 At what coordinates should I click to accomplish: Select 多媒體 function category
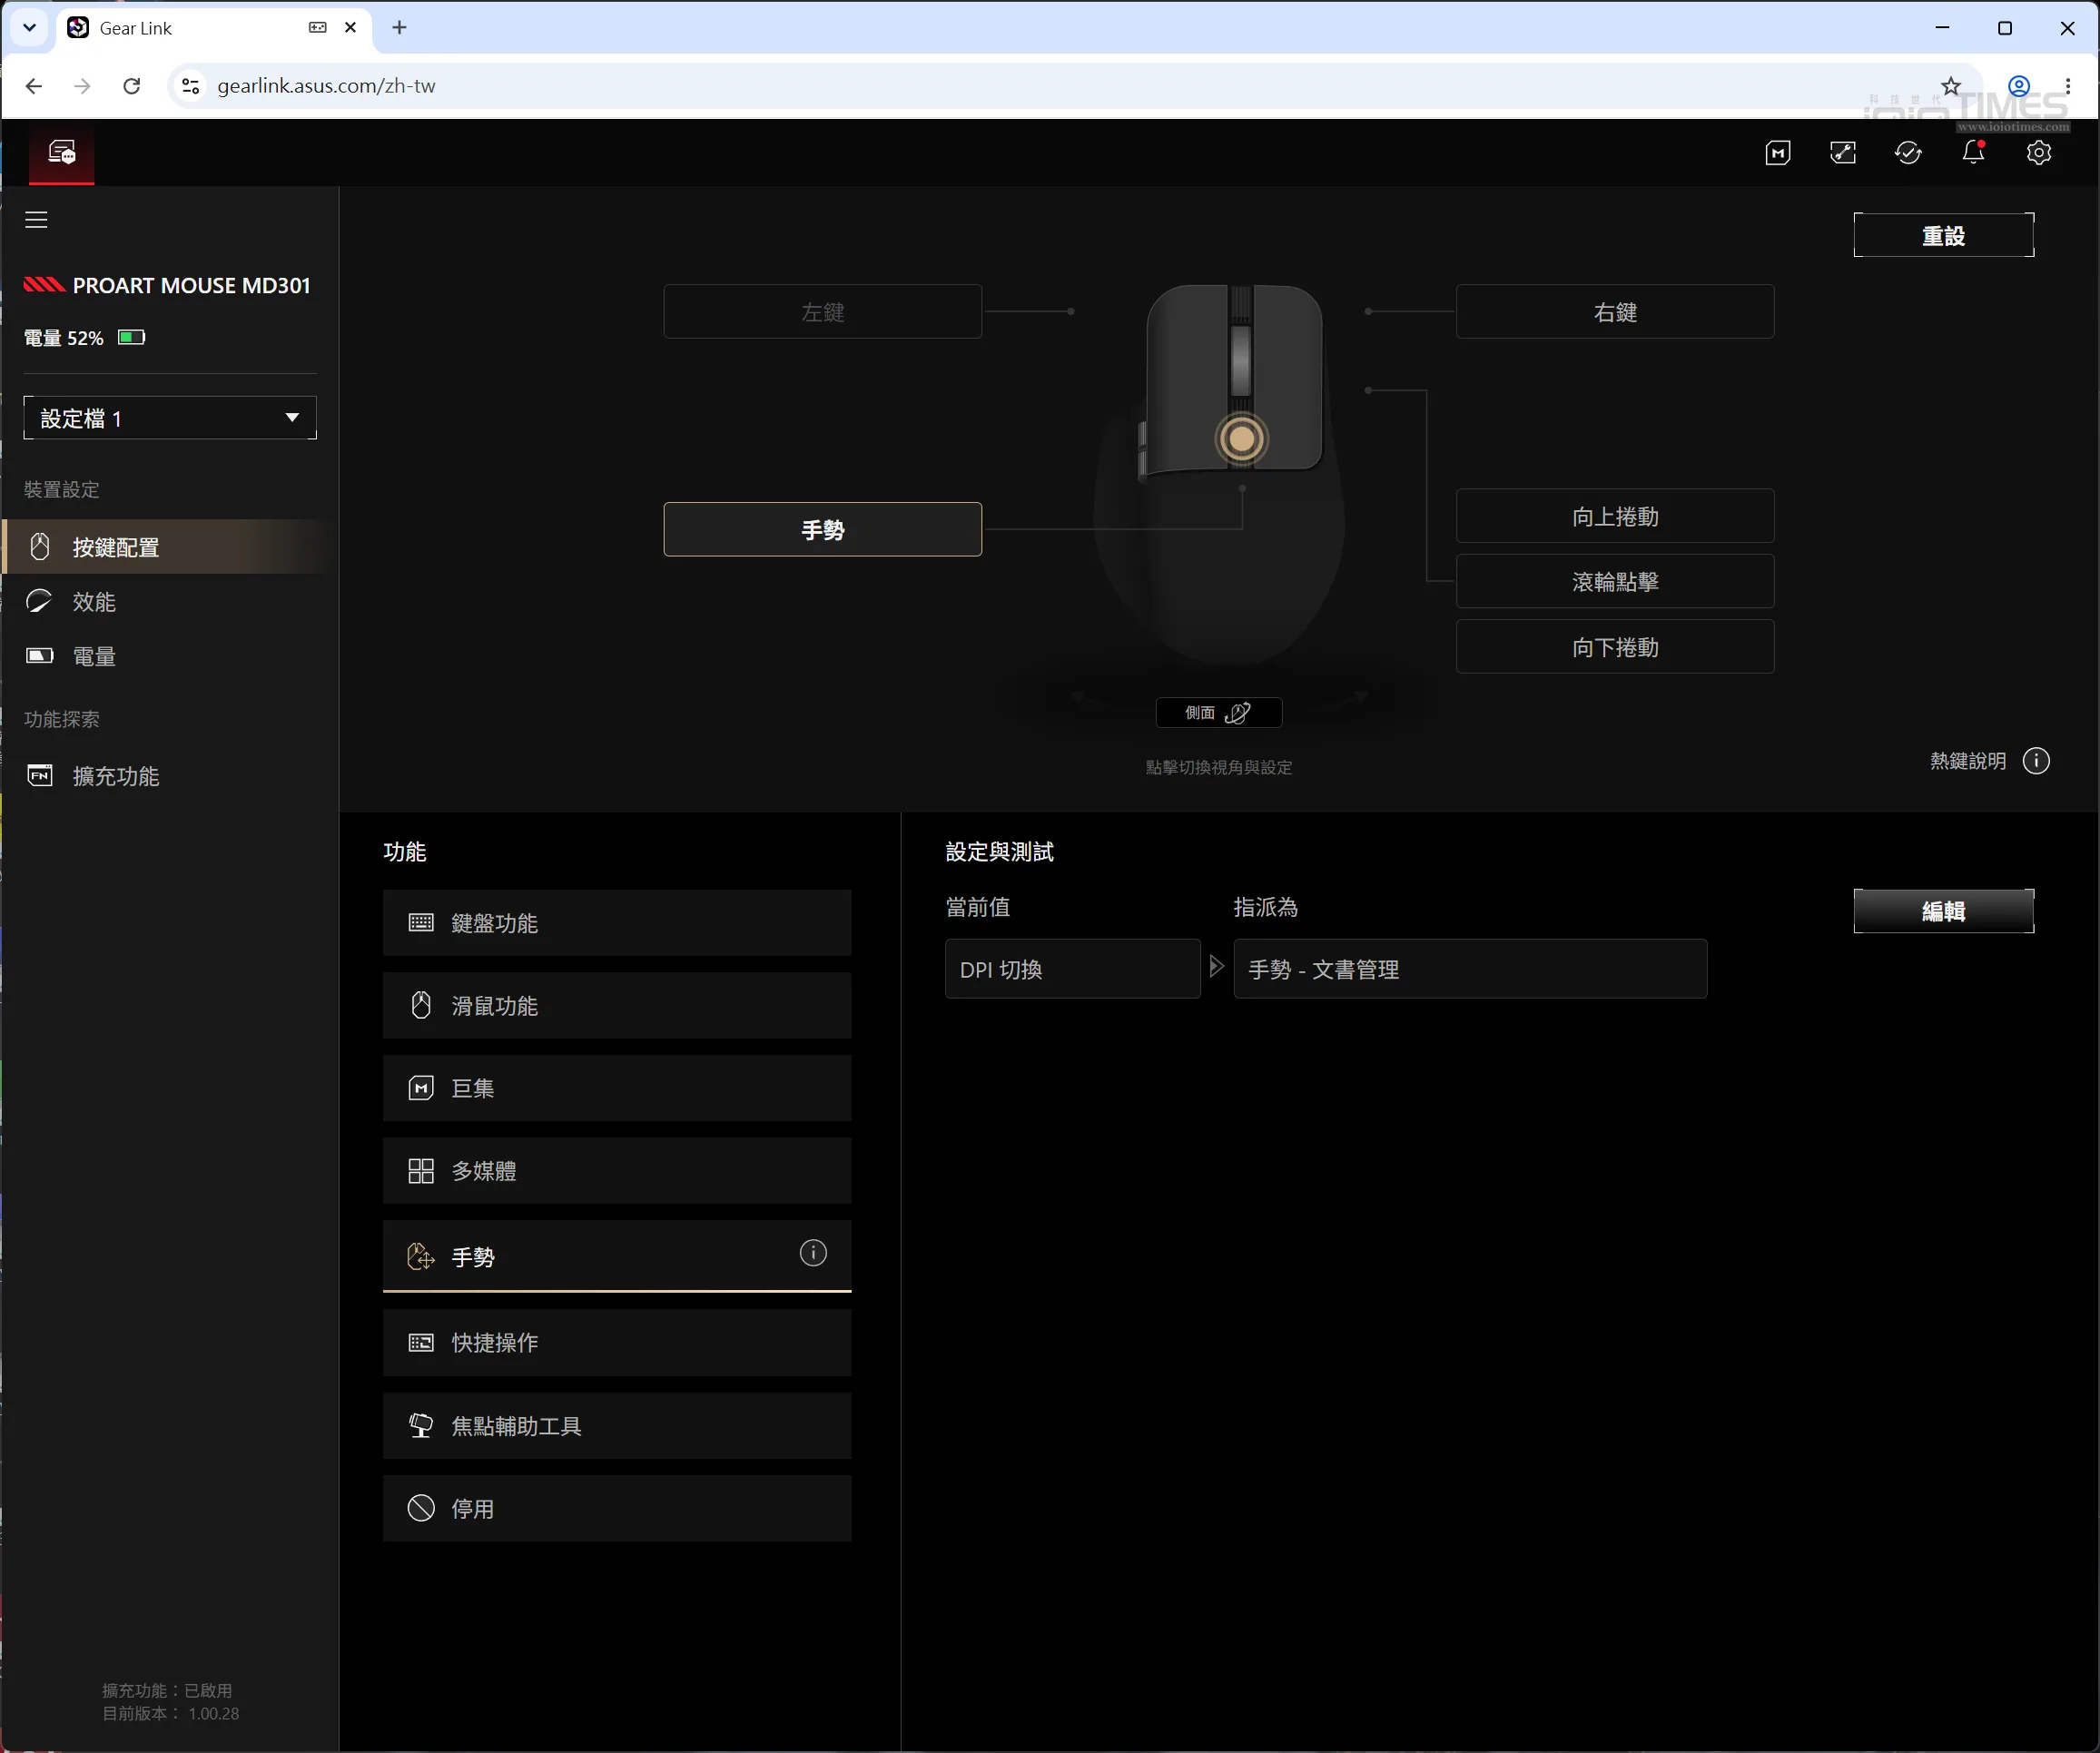[617, 1171]
